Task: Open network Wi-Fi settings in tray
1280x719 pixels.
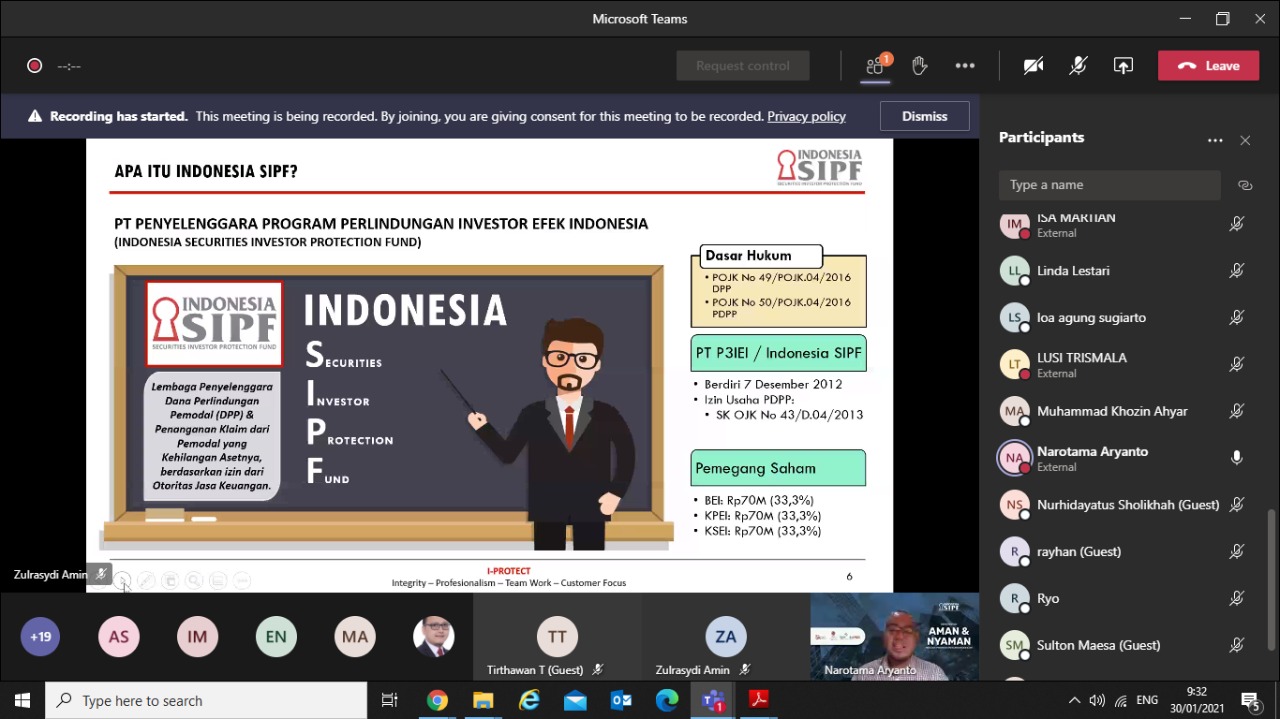Action: click(1121, 700)
